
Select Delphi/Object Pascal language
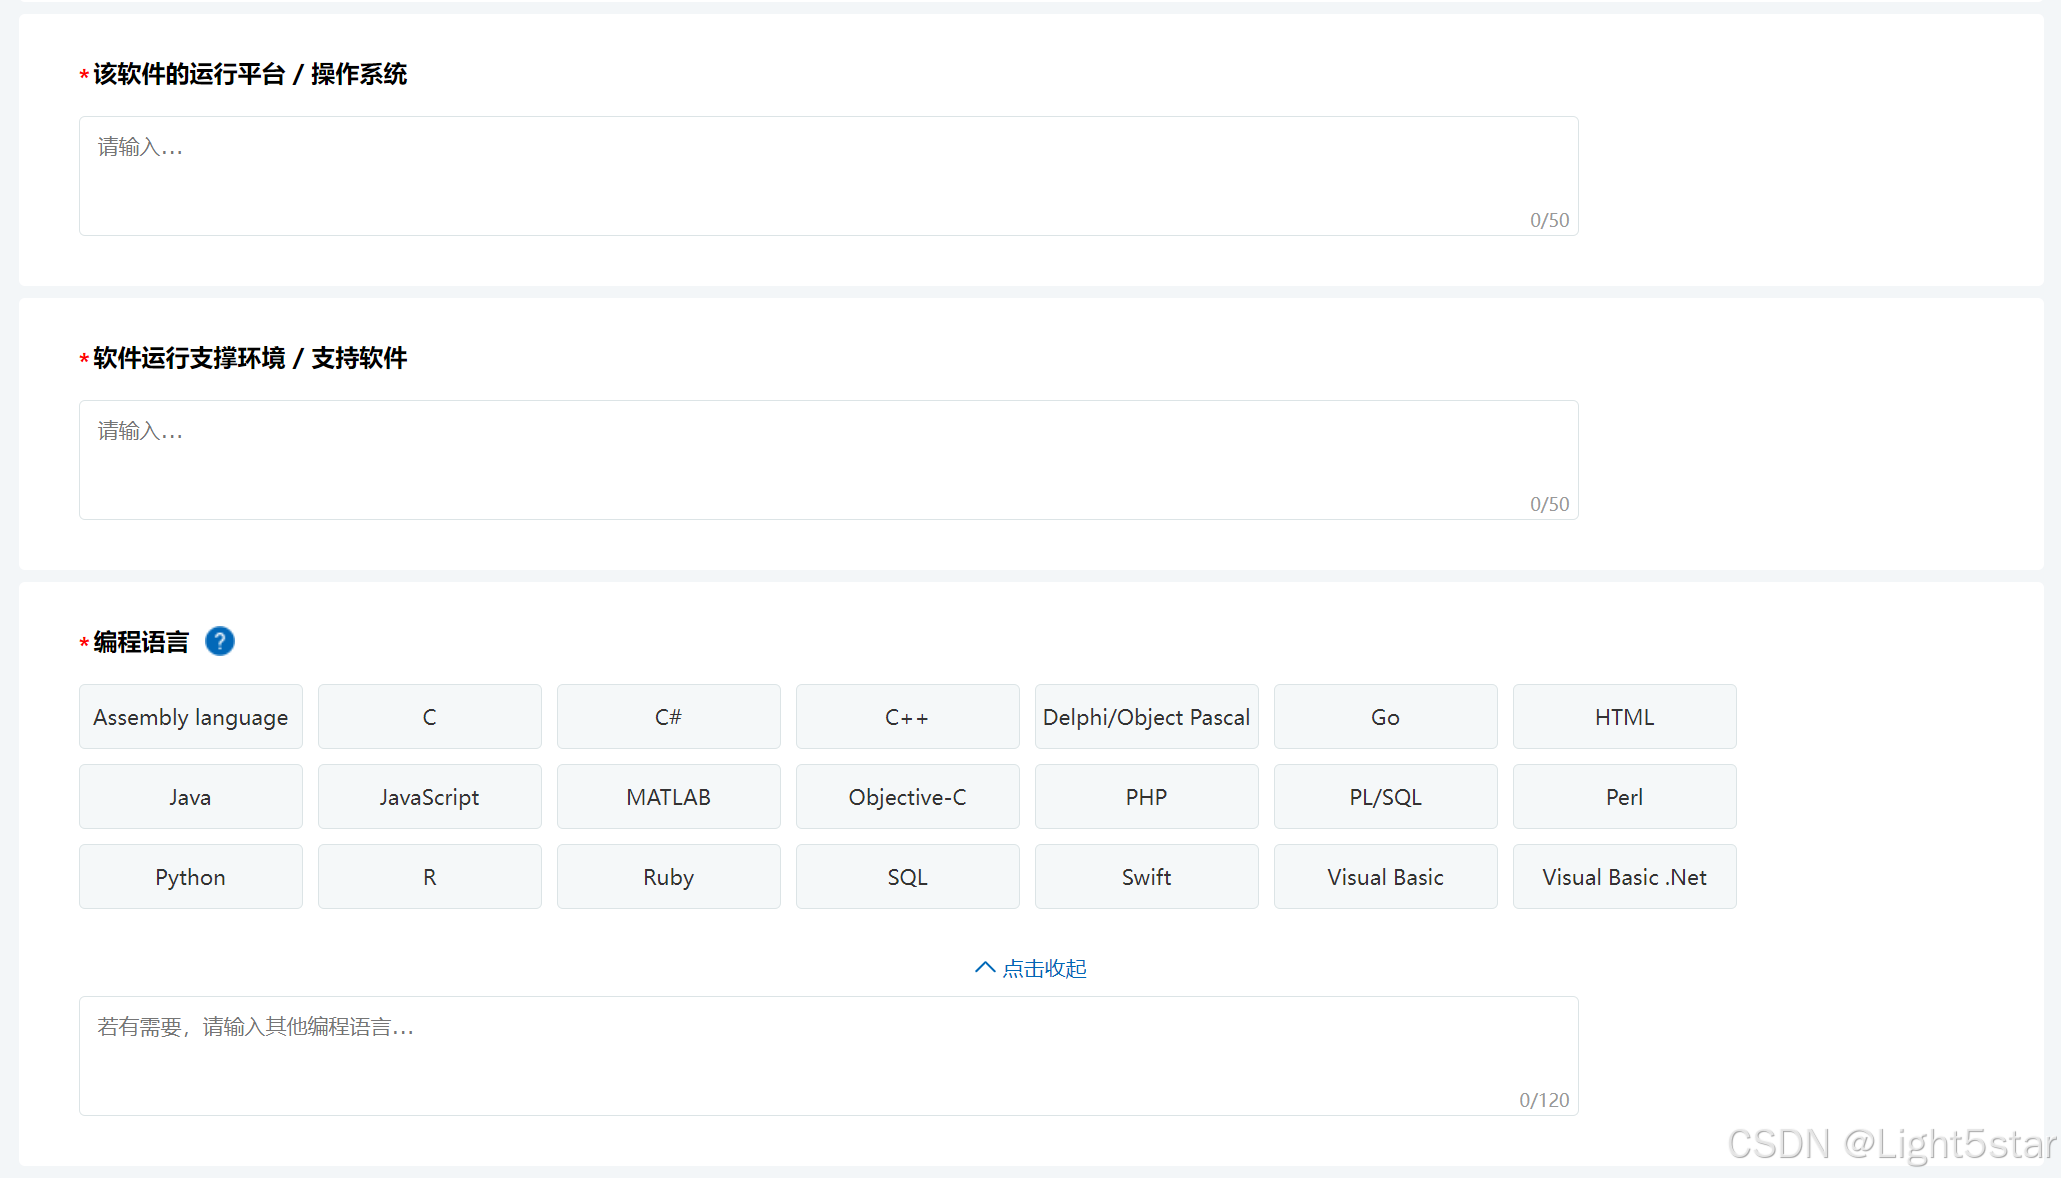tap(1146, 717)
